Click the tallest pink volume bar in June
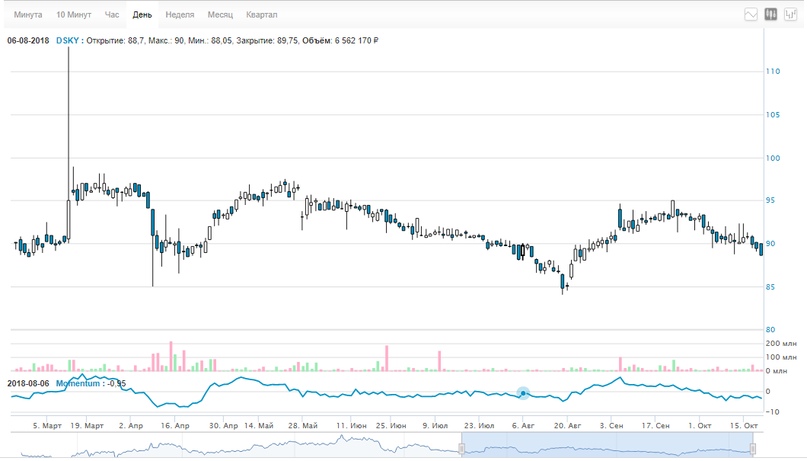Image resolution: width=807 pixels, height=461 pixels. tap(386, 359)
